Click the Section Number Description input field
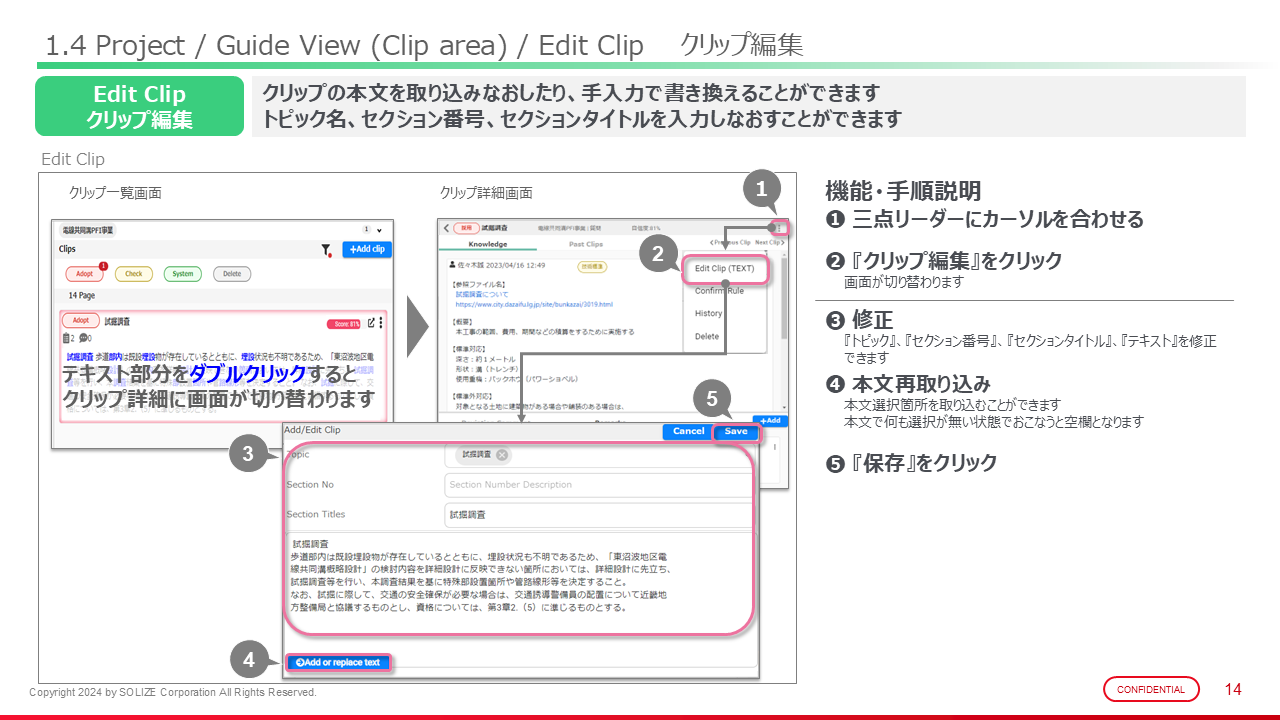1280x720 pixels. 596,485
